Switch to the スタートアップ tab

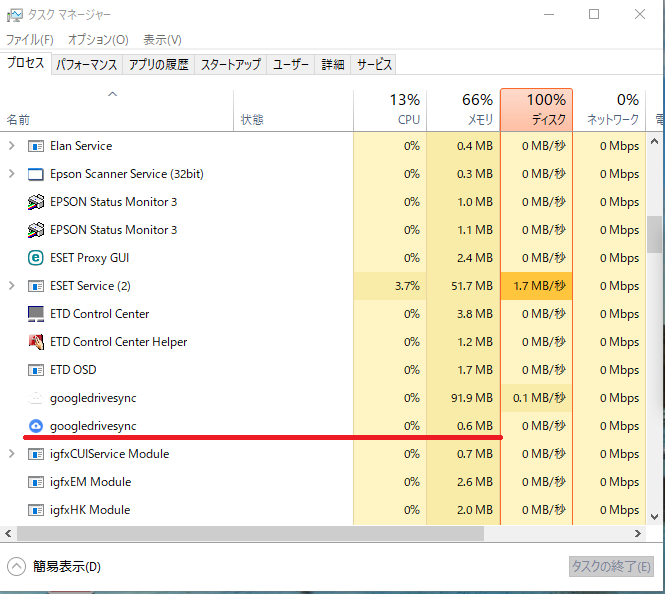click(231, 65)
